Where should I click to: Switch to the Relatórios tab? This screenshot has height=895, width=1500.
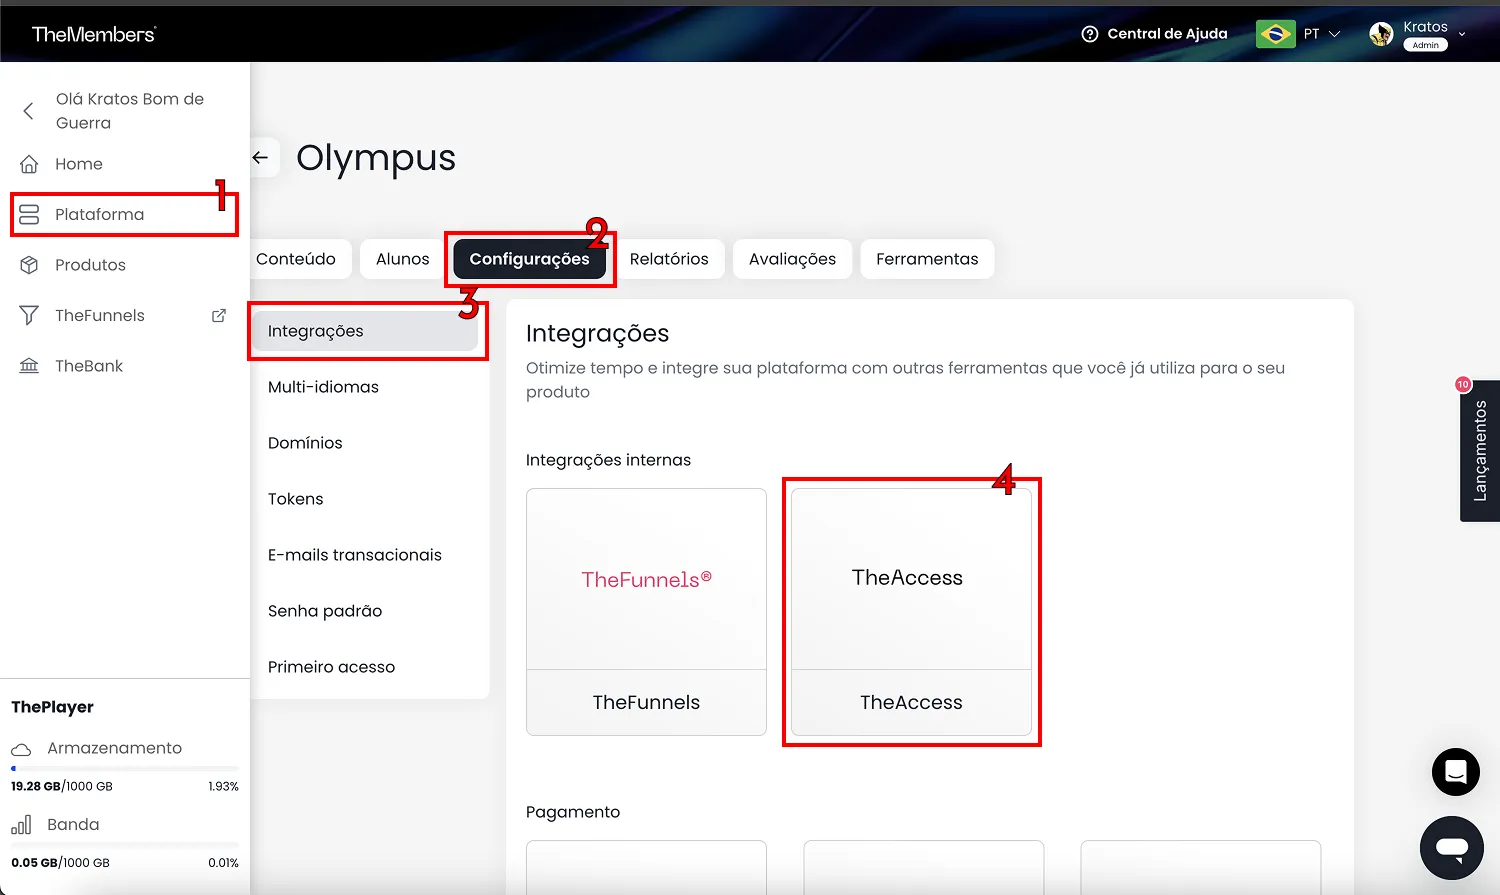[669, 259]
